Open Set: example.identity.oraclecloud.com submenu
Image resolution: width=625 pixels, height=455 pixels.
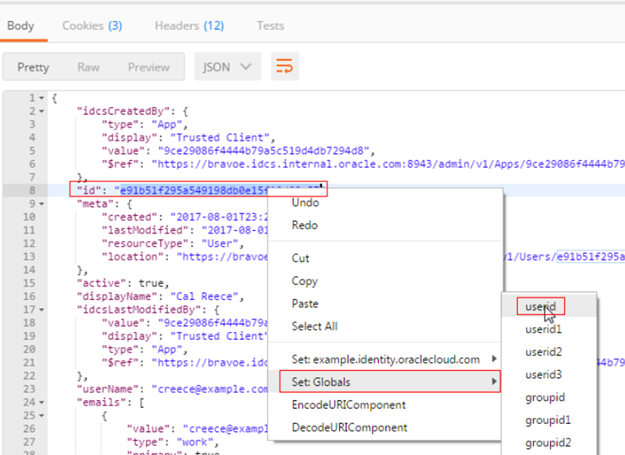(x=385, y=359)
